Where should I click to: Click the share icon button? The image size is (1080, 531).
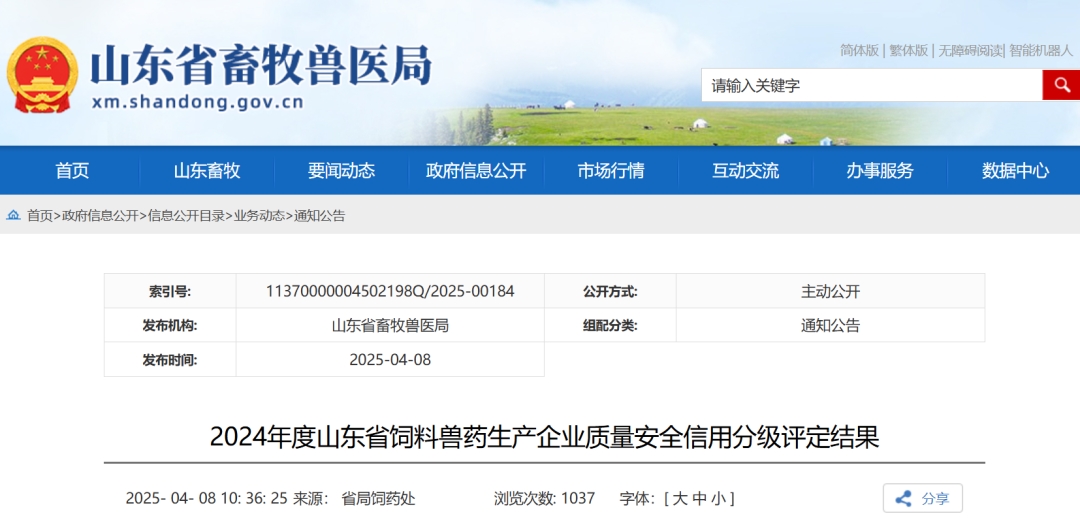click(922, 498)
